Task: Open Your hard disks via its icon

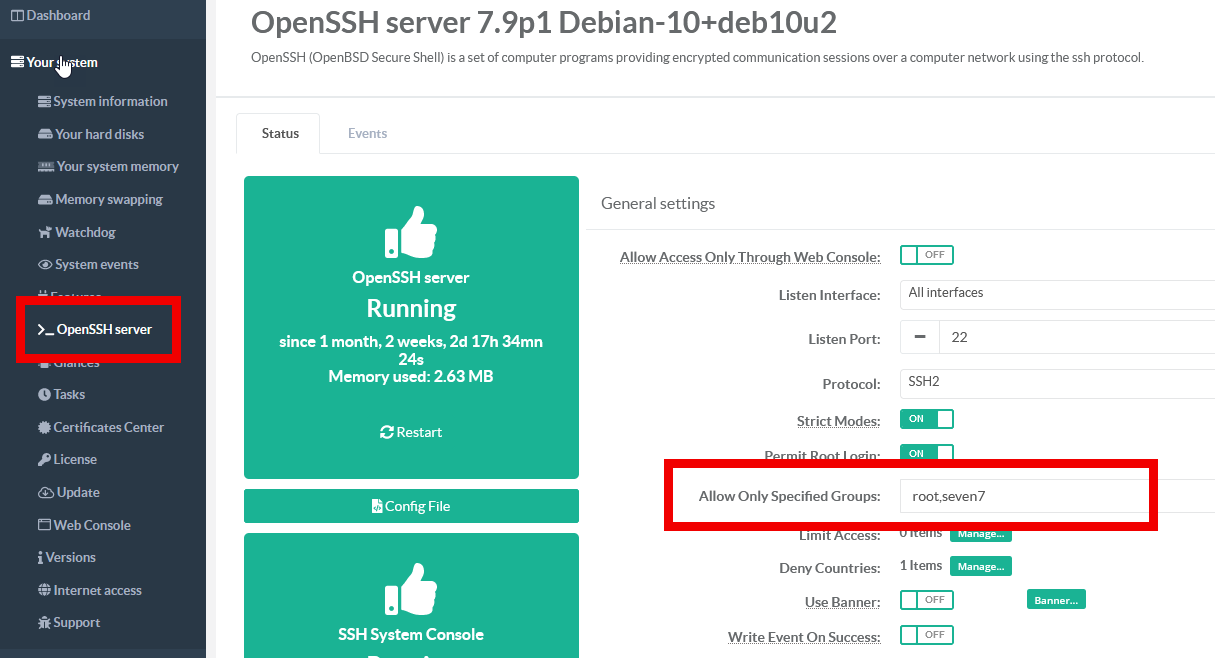Action: coord(45,134)
